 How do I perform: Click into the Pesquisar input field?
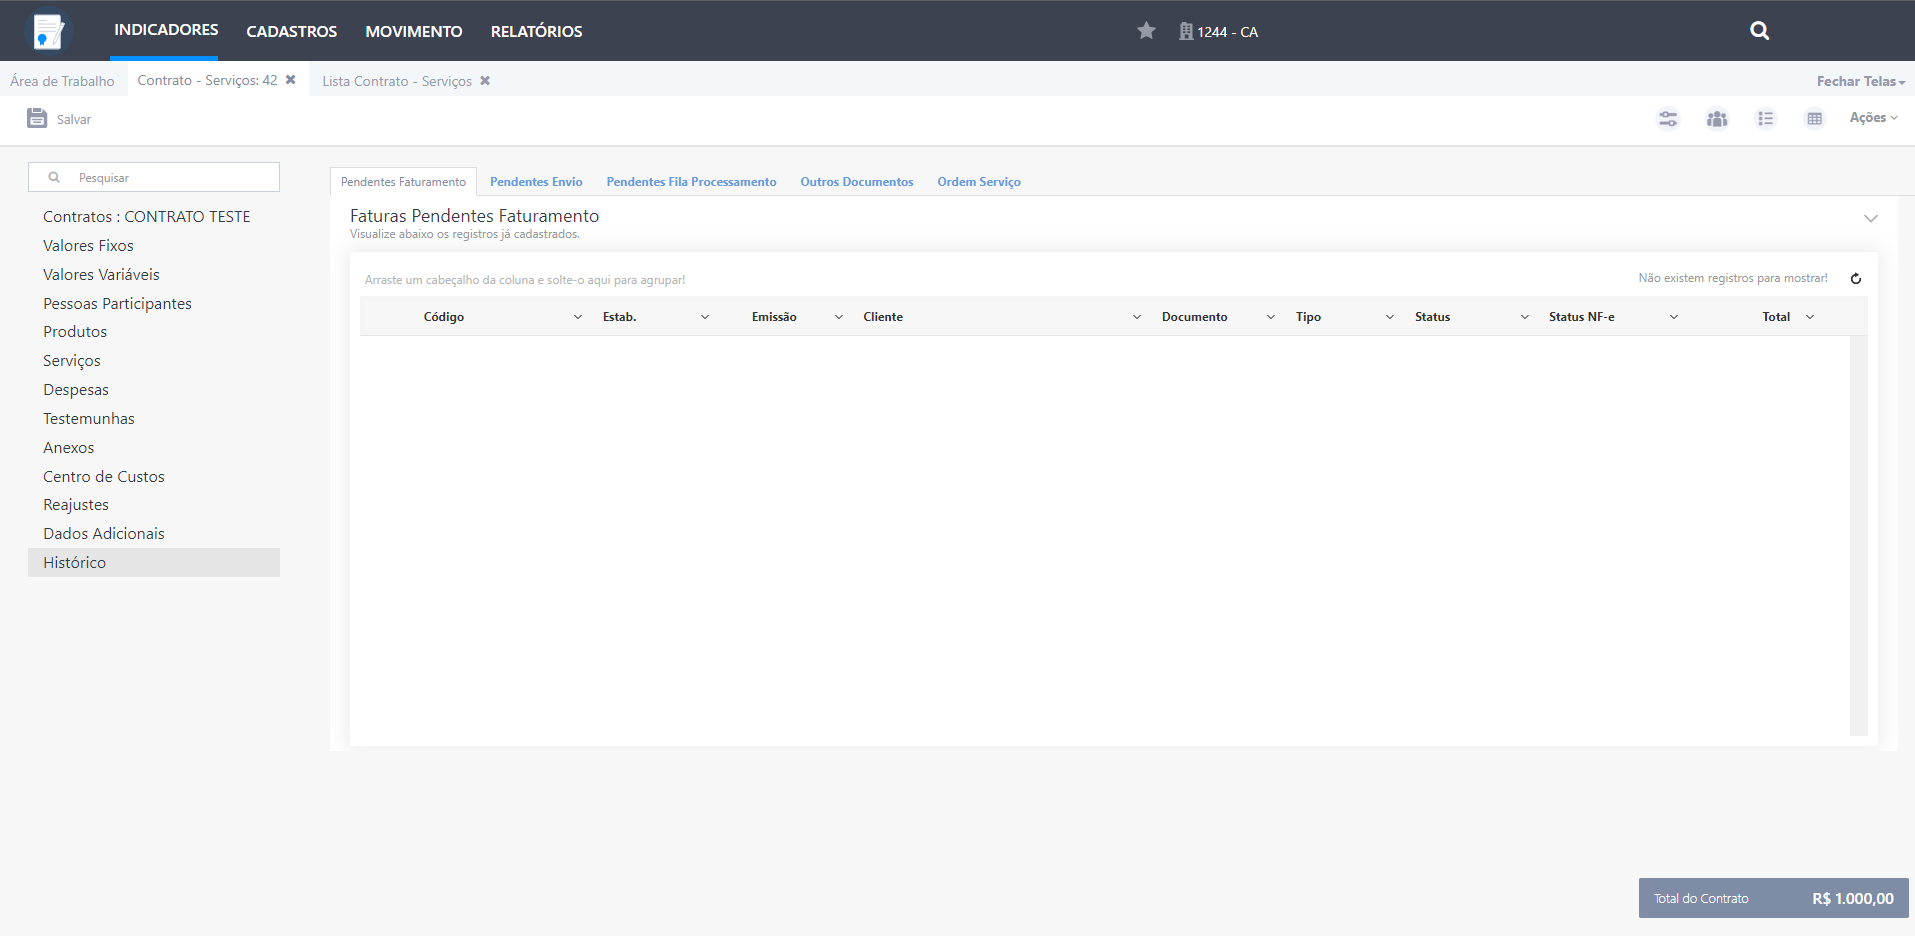click(154, 177)
